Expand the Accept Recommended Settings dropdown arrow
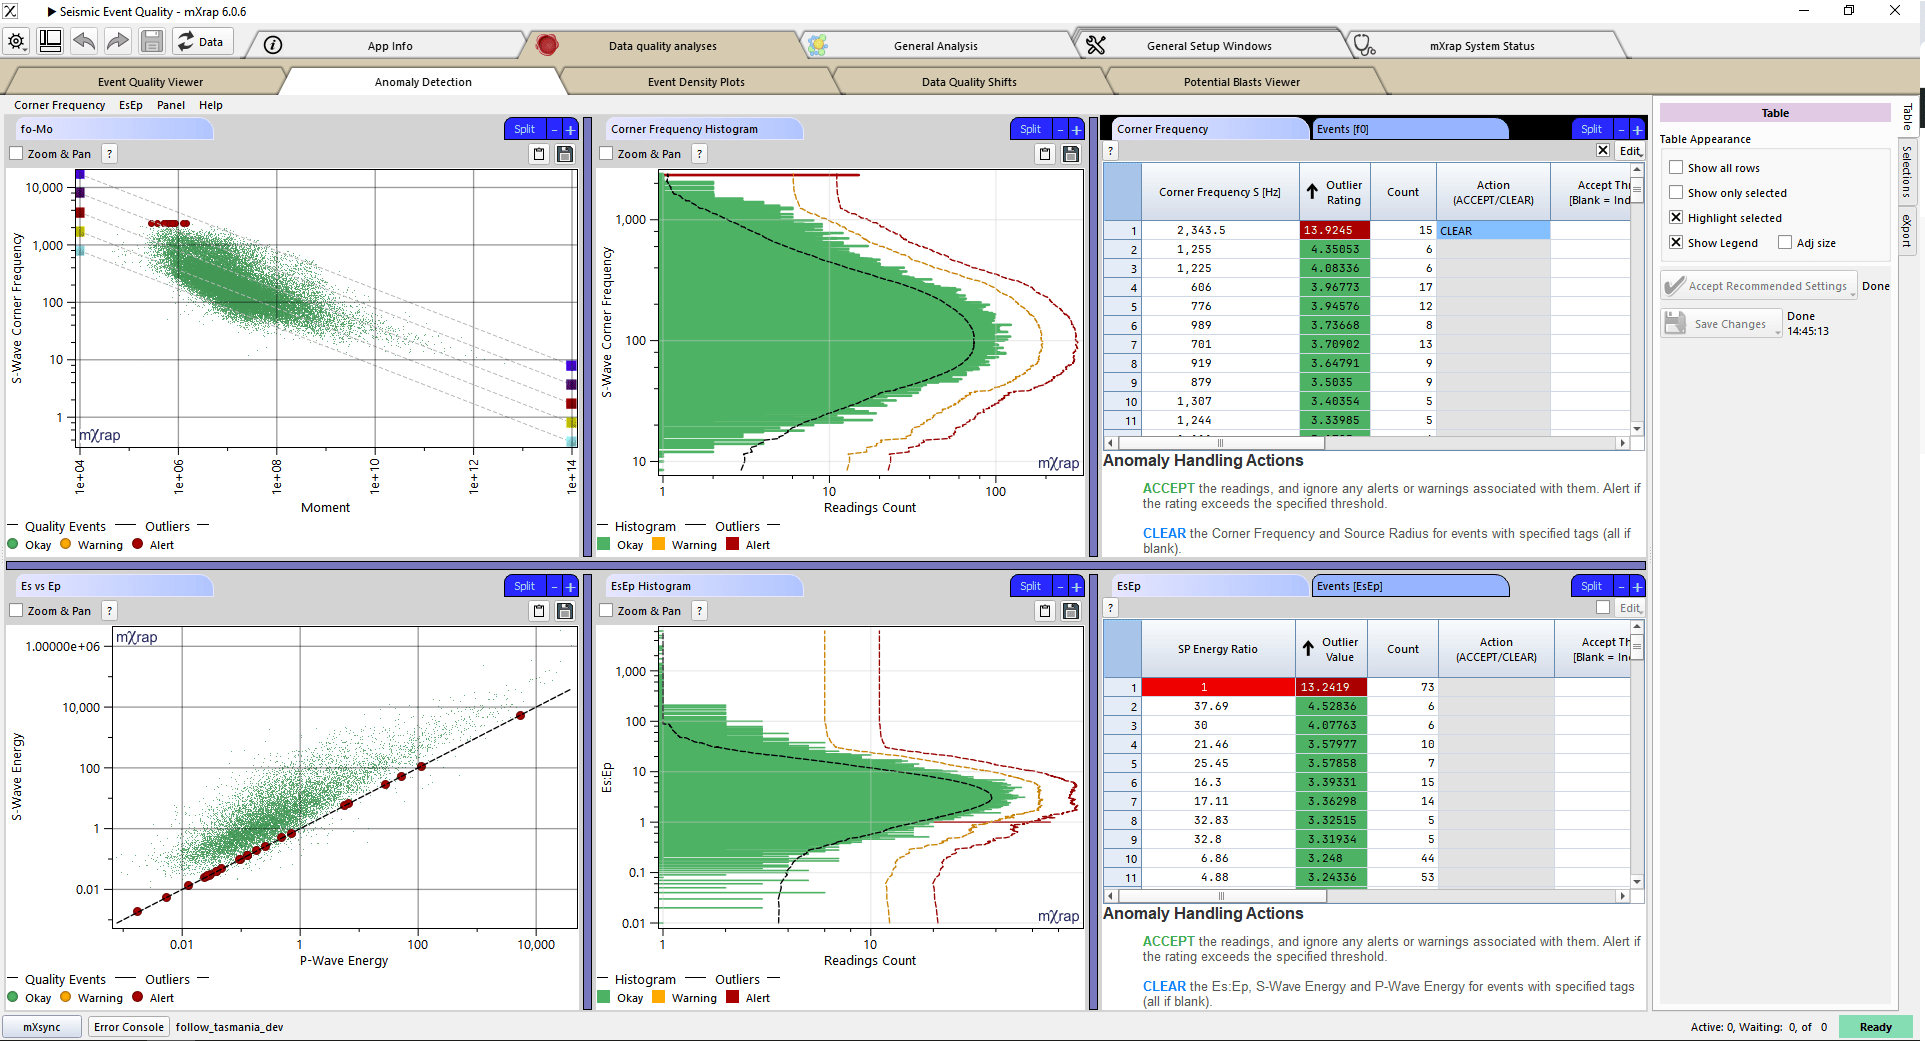1925x1041 pixels. (x=1853, y=294)
